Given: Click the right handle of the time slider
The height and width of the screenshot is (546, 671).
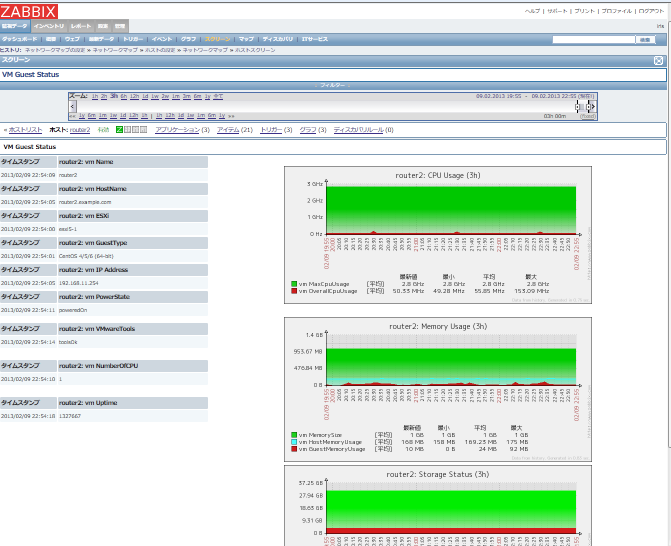Looking at the screenshot, I should coord(588,107).
